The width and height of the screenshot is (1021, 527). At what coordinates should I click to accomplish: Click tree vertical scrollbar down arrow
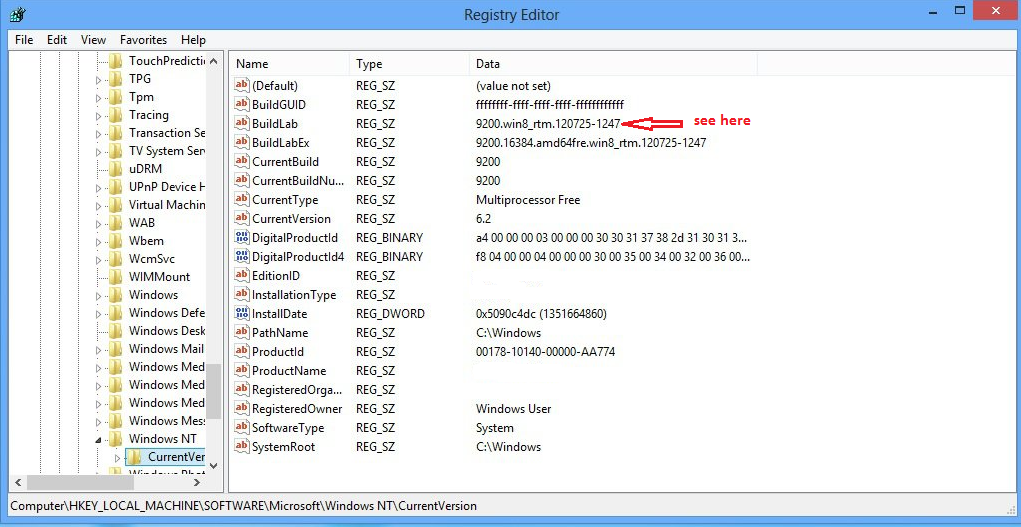coord(214,466)
